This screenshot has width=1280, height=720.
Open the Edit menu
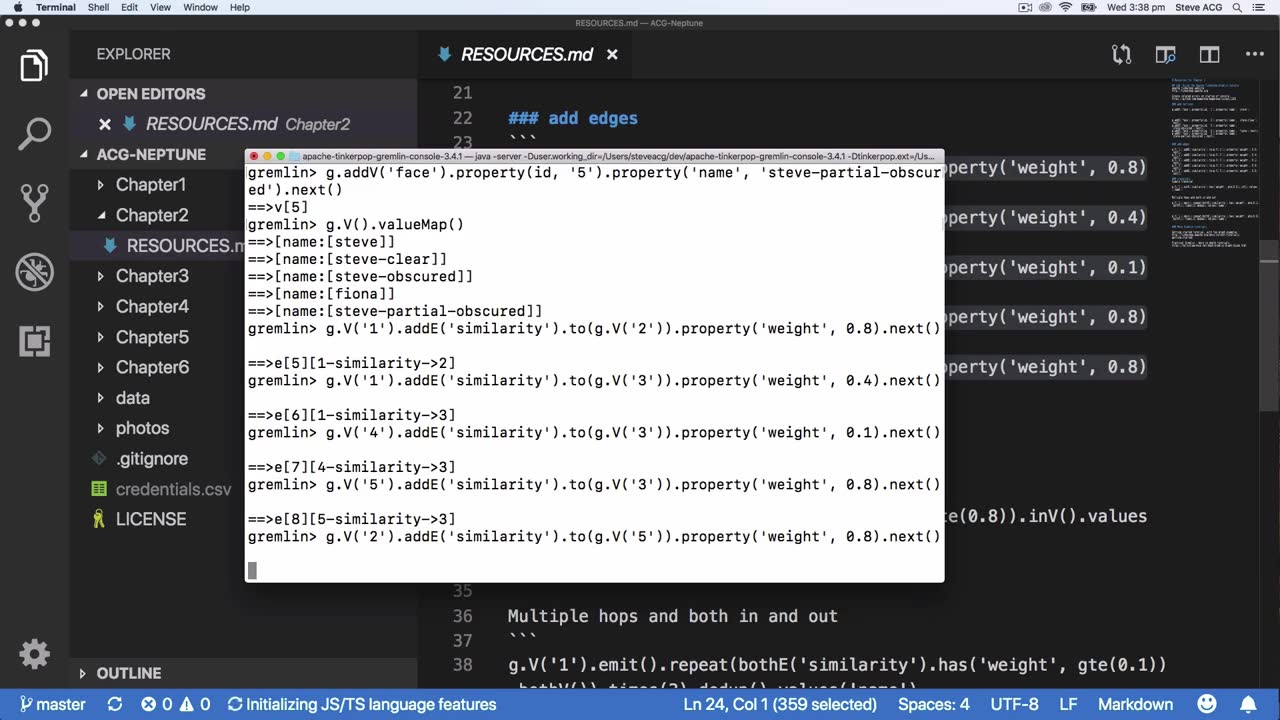tap(130, 7)
